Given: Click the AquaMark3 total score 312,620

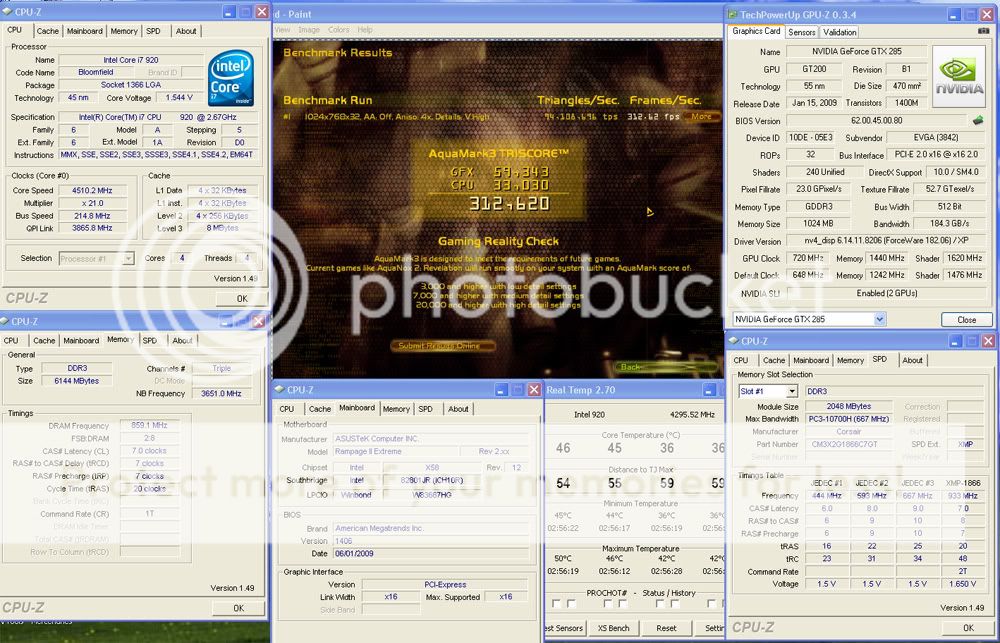Looking at the screenshot, I should click(508, 203).
